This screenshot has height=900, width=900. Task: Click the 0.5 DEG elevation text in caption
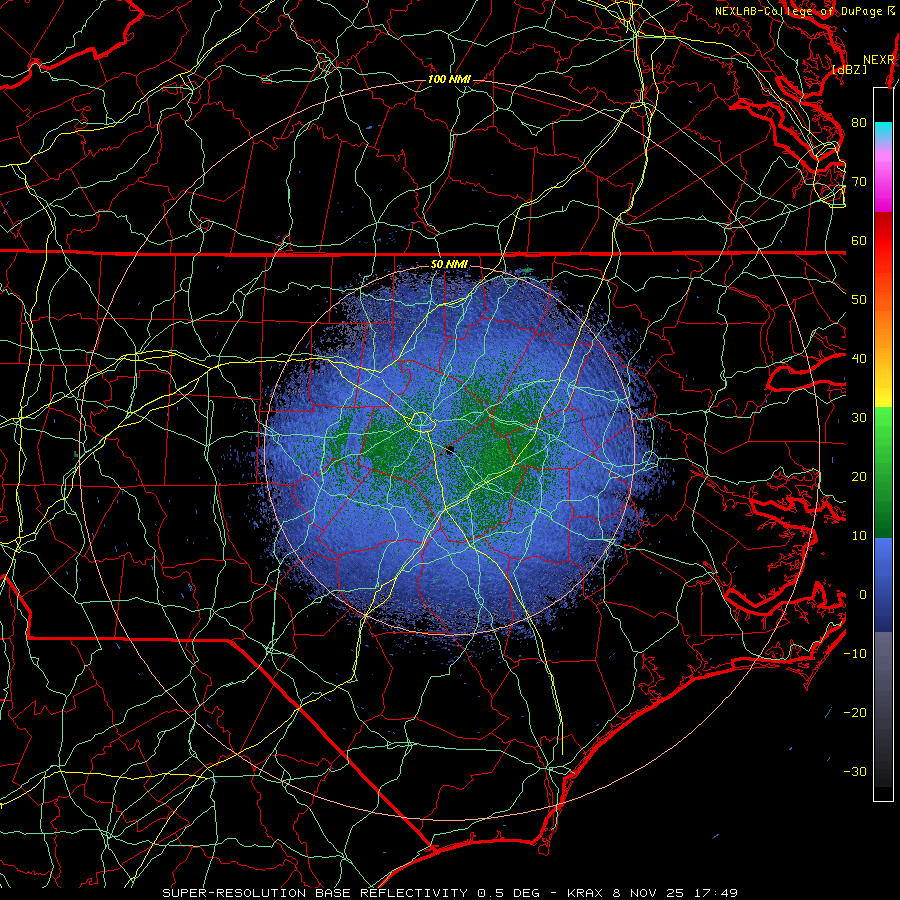[x=508, y=893]
